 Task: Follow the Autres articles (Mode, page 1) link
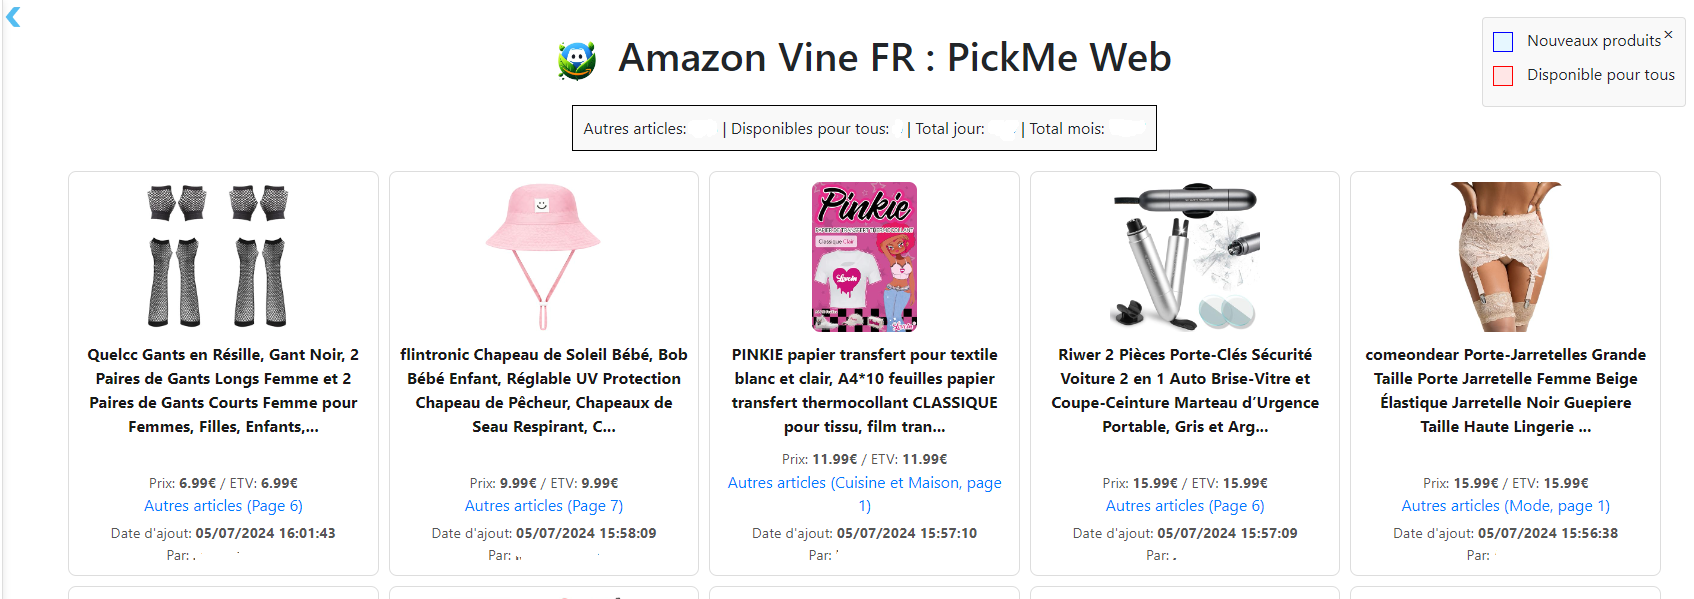pos(1505,506)
